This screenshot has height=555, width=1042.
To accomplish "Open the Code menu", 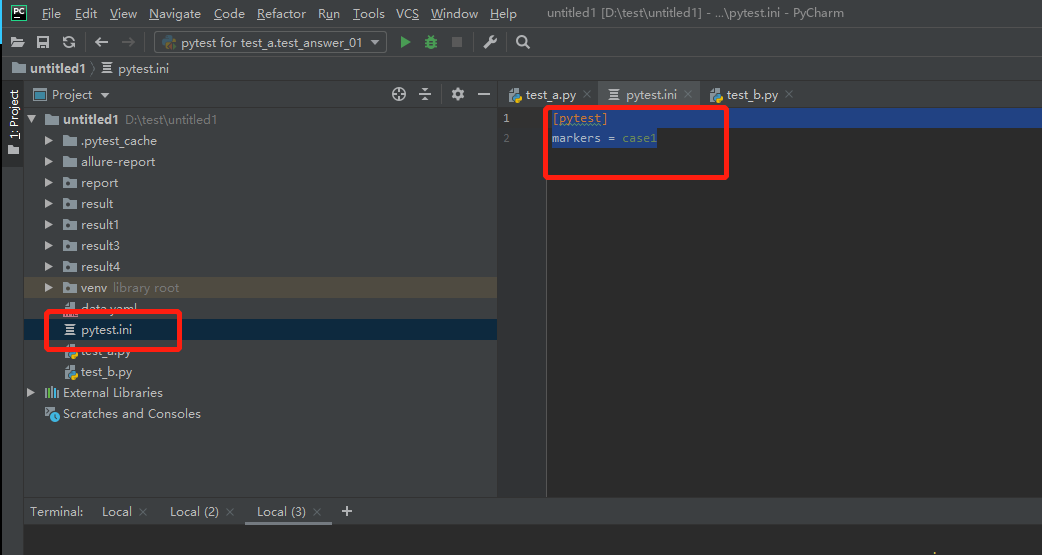I will (x=229, y=13).
